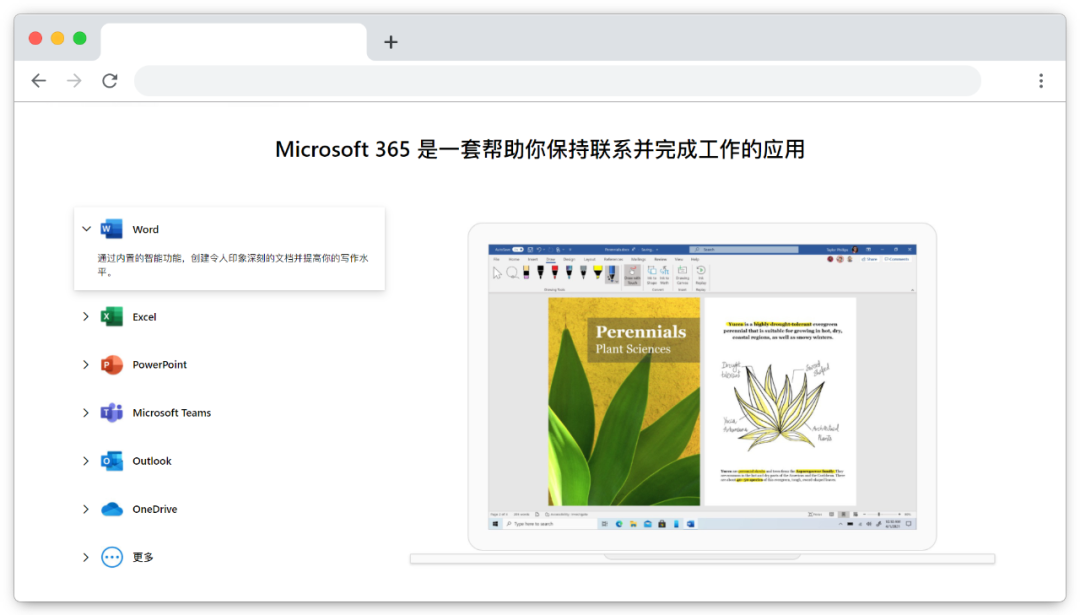Go back with the browser back arrow
Viewport: 1080px width, 615px height.
pos(39,81)
